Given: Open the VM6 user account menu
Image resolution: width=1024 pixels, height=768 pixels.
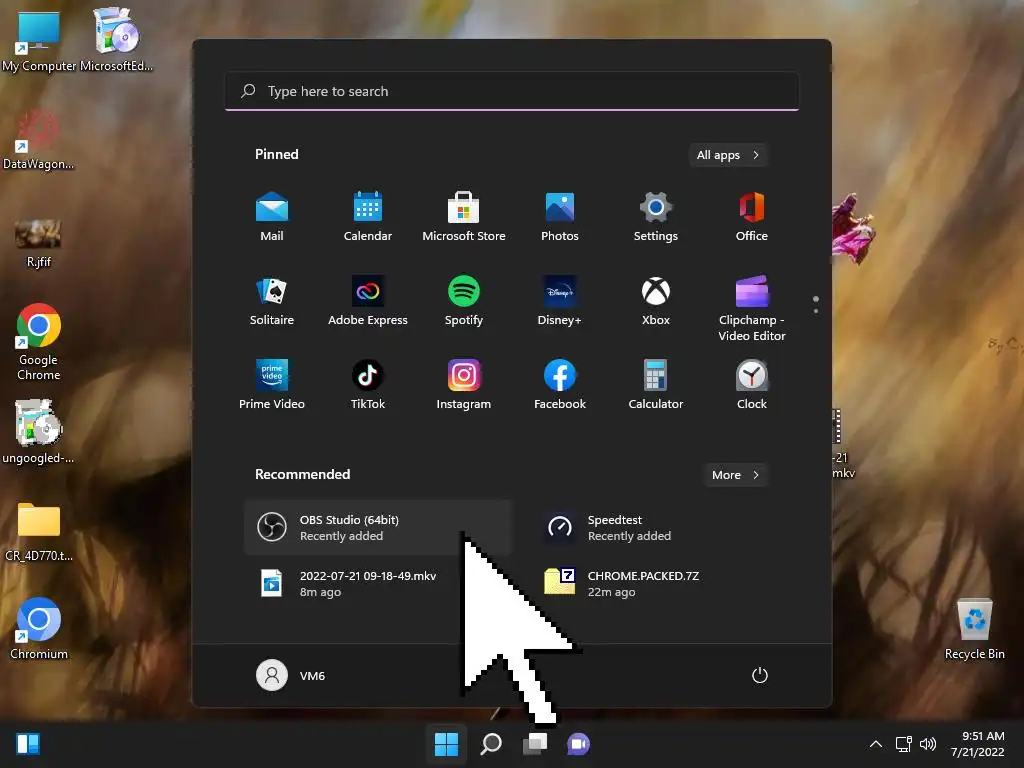Looking at the screenshot, I should pyautogui.click(x=291, y=675).
